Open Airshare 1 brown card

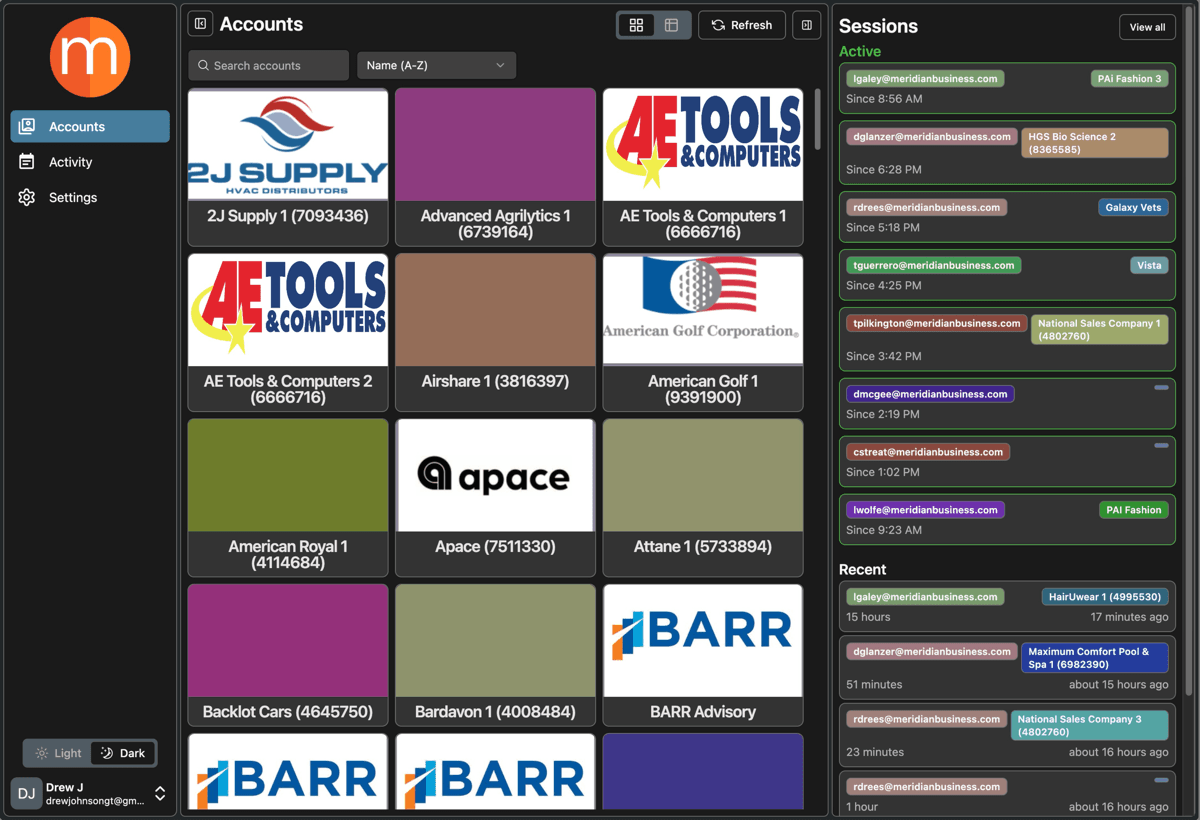click(496, 332)
